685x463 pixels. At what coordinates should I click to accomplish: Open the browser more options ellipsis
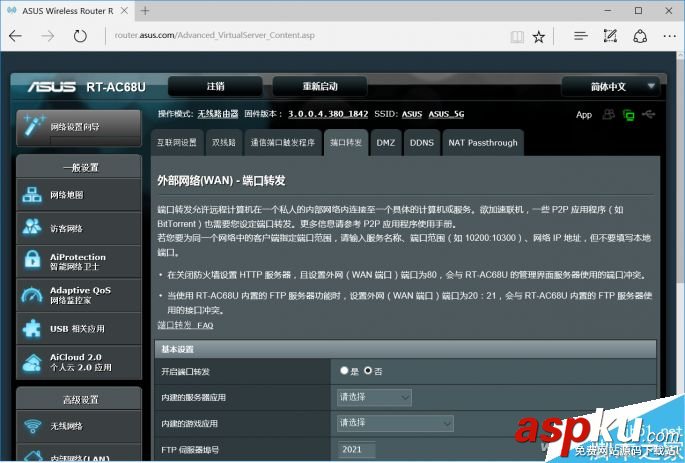click(x=670, y=36)
